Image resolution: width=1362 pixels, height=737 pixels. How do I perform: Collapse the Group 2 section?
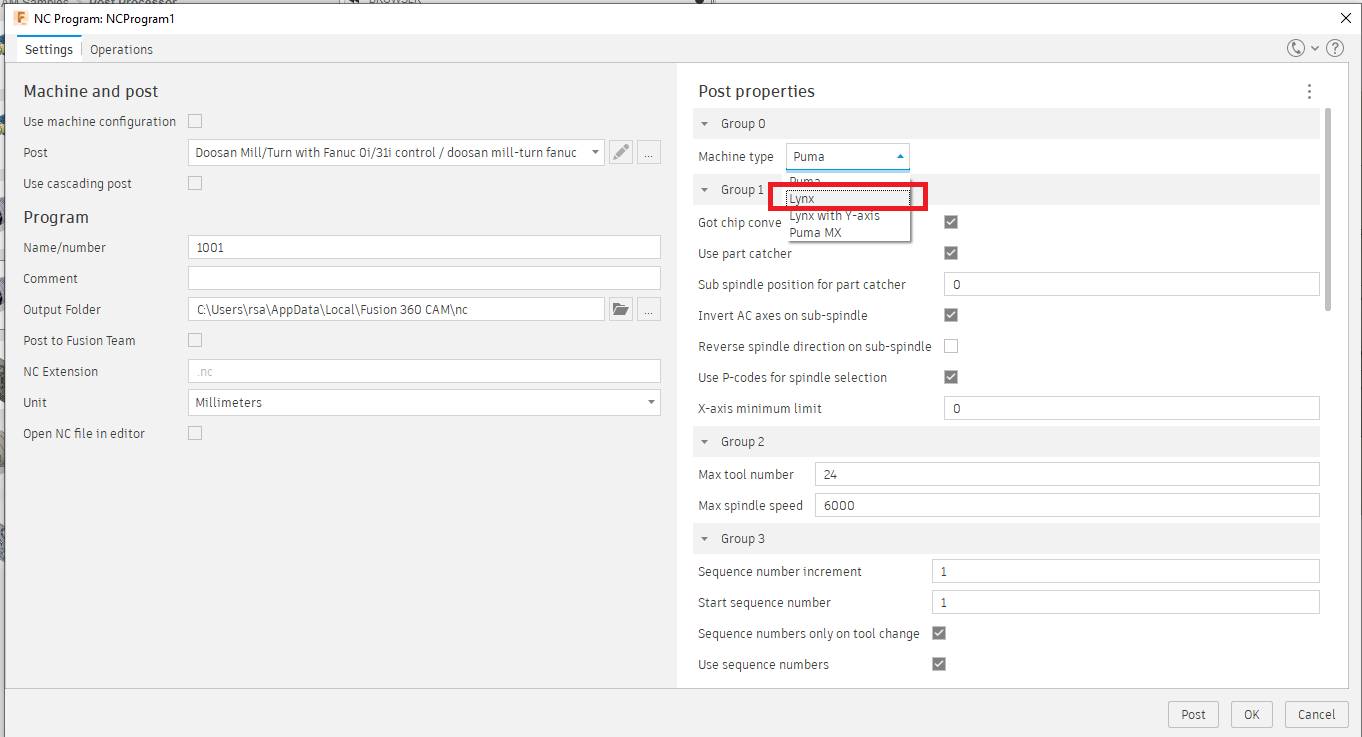coord(705,442)
